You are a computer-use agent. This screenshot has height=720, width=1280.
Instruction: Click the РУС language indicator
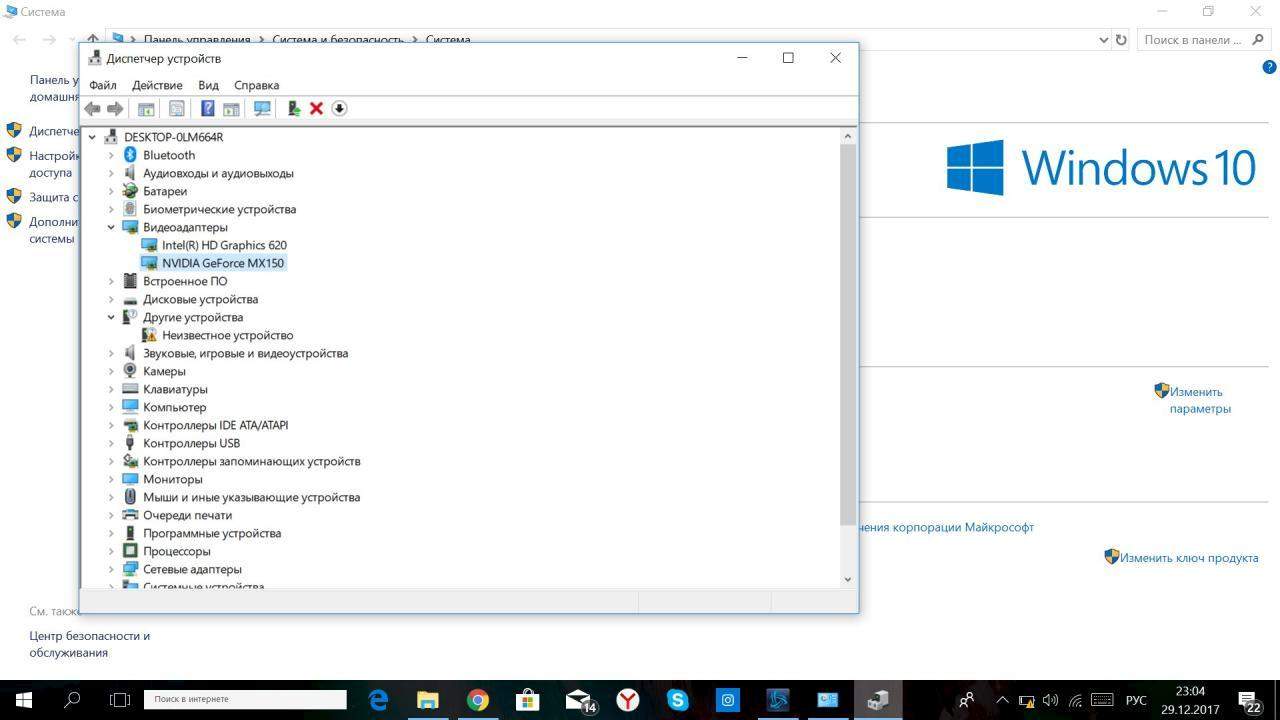(1136, 701)
